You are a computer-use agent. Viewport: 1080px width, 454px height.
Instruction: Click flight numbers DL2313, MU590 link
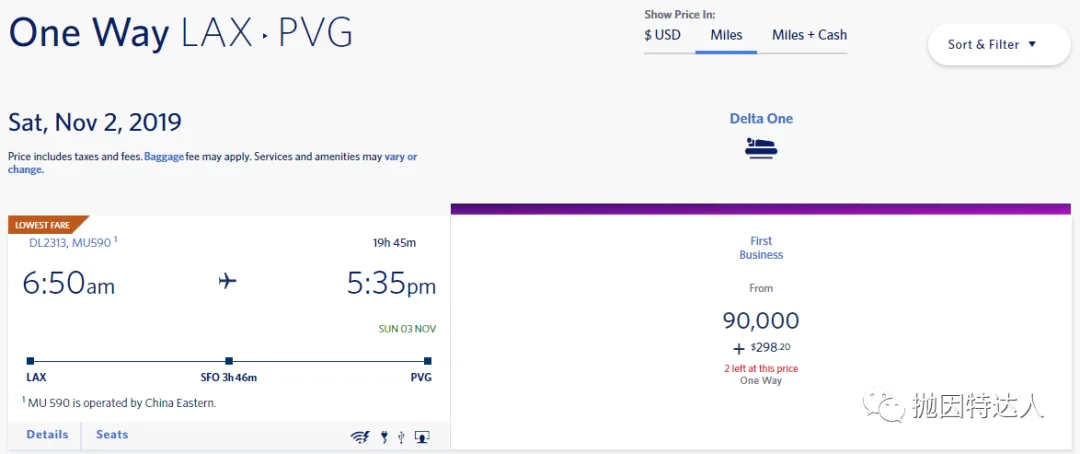pos(70,243)
